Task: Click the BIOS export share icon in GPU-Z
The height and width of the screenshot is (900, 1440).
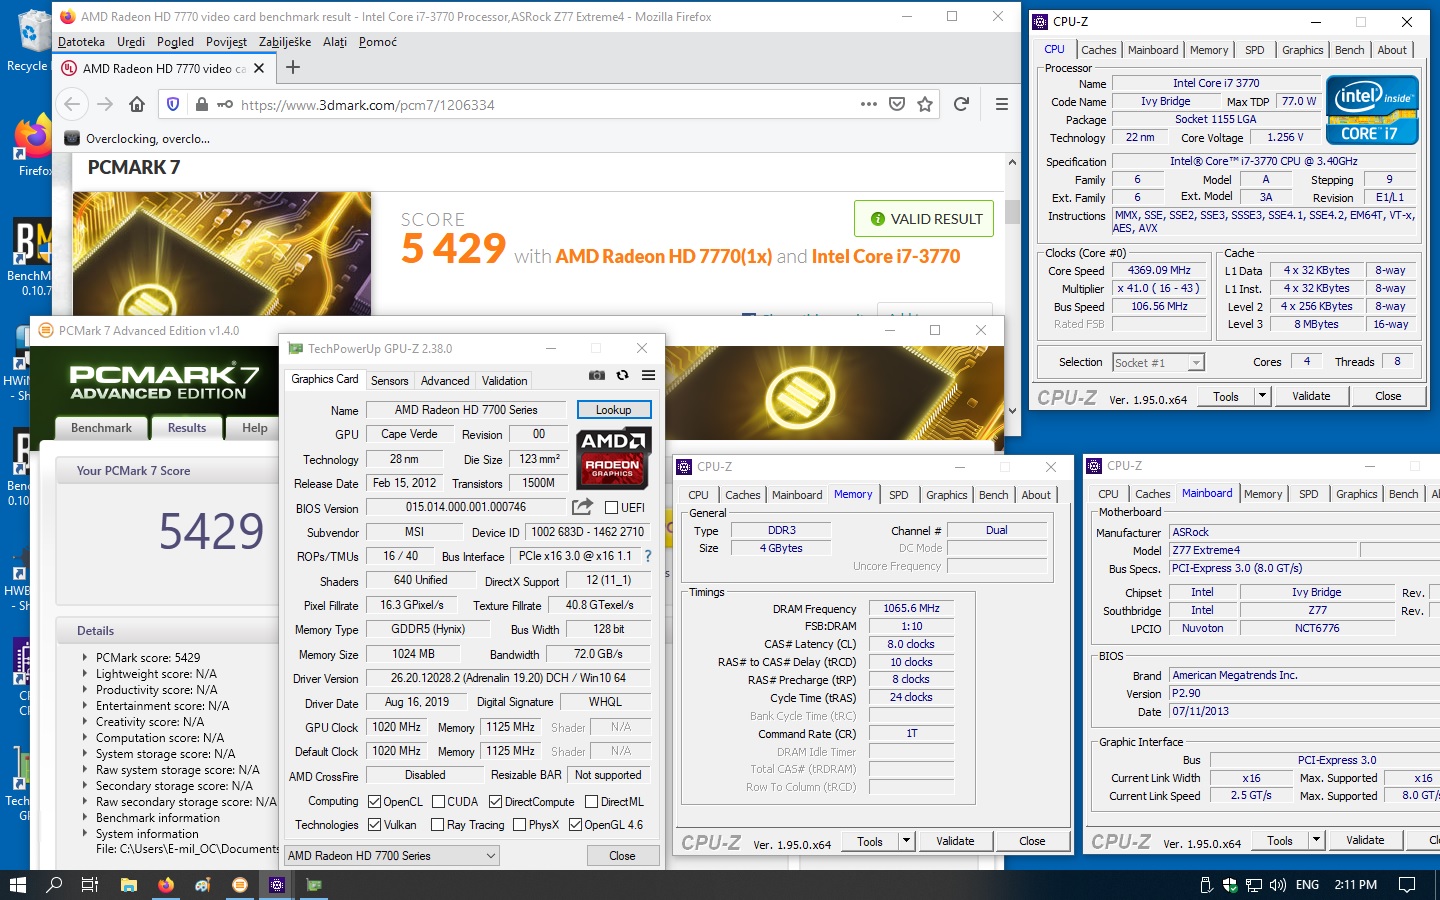Action: point(582,507)
